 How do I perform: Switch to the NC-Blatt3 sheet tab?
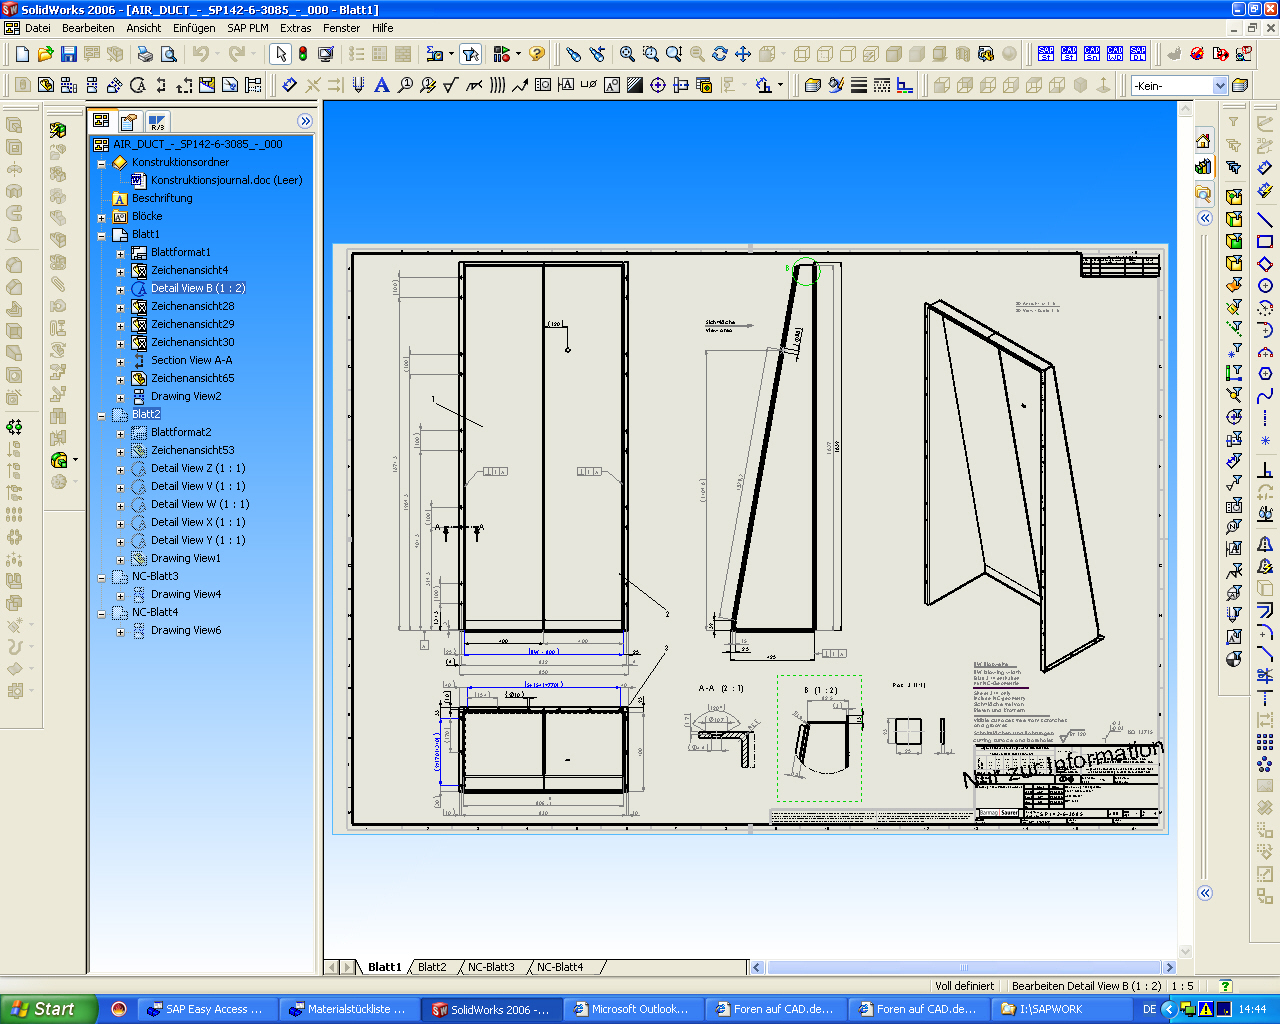pos(491,967)
